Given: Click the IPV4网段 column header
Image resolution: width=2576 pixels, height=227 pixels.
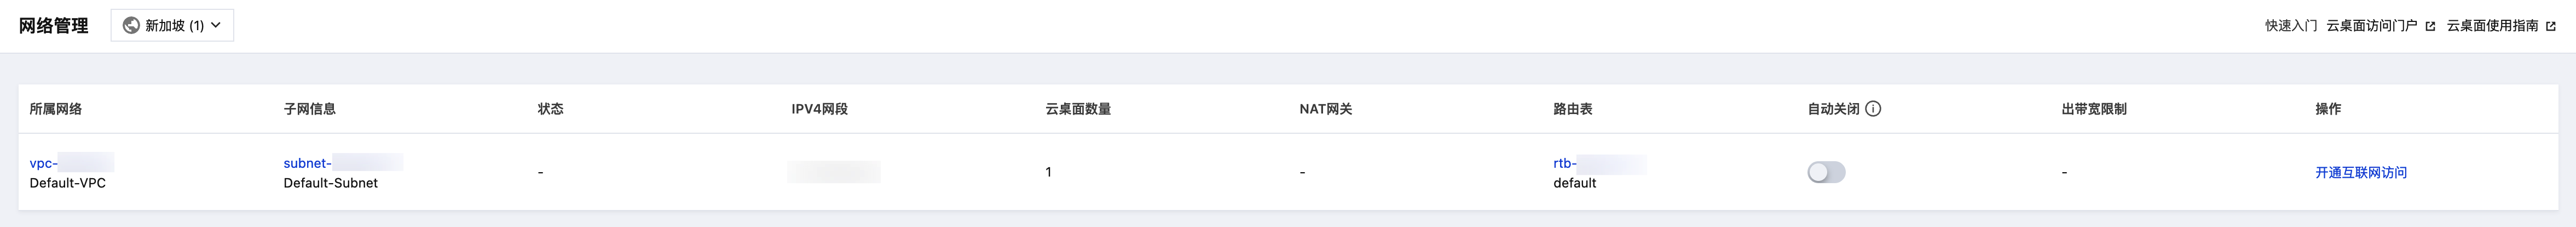Looking at the screenshot, I should coord(819,109).
